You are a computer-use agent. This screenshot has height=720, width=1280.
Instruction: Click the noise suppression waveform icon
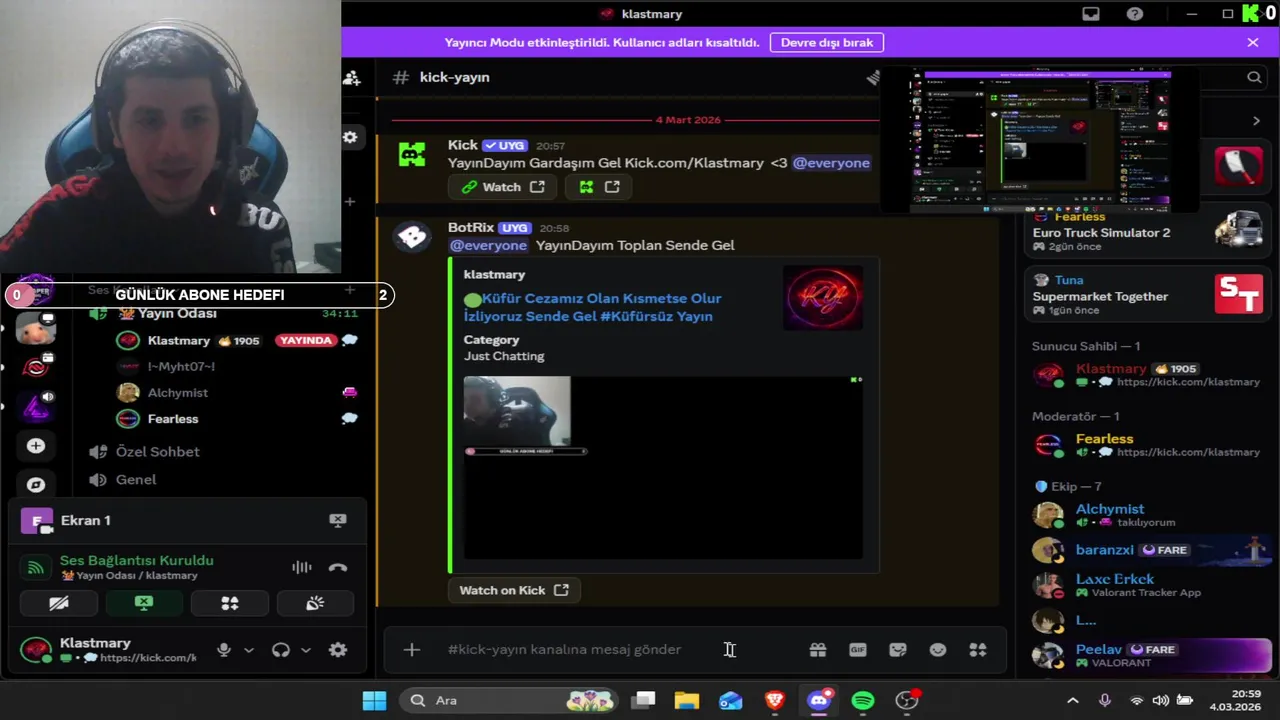click(x=302, y=567)
